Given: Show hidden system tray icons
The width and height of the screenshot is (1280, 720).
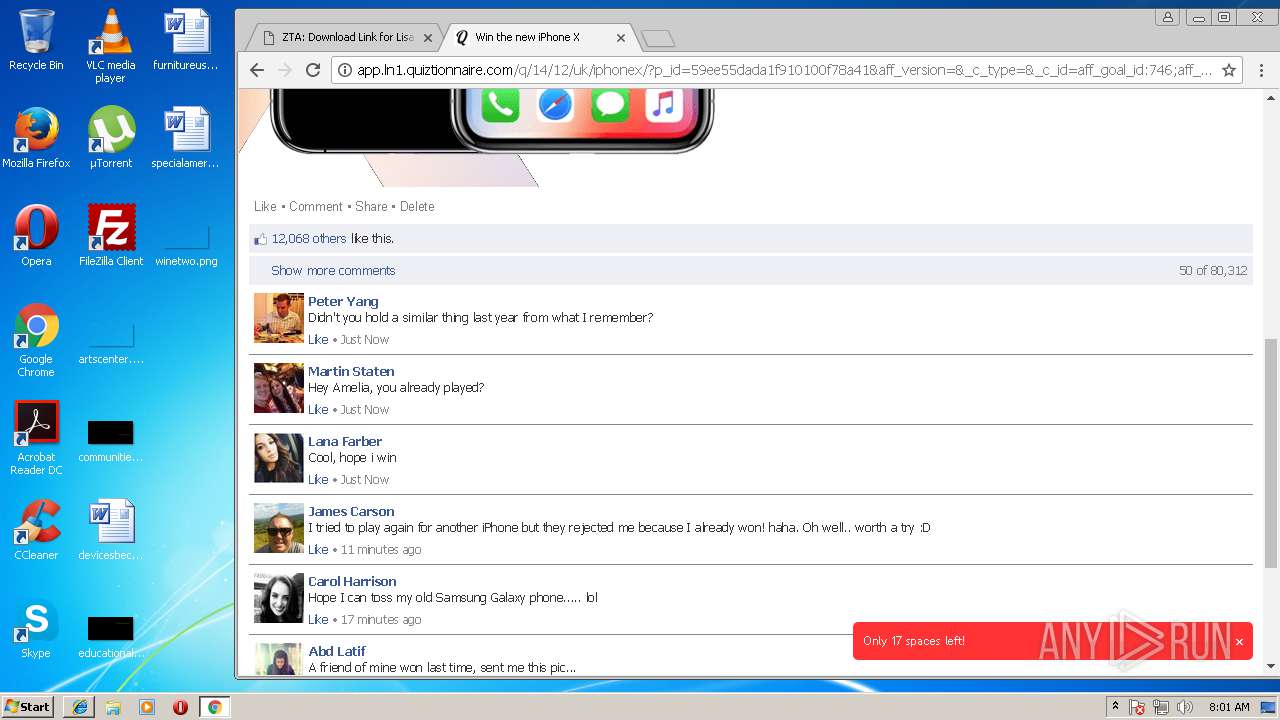Looking at the screenshot, I should point(1115,707).
